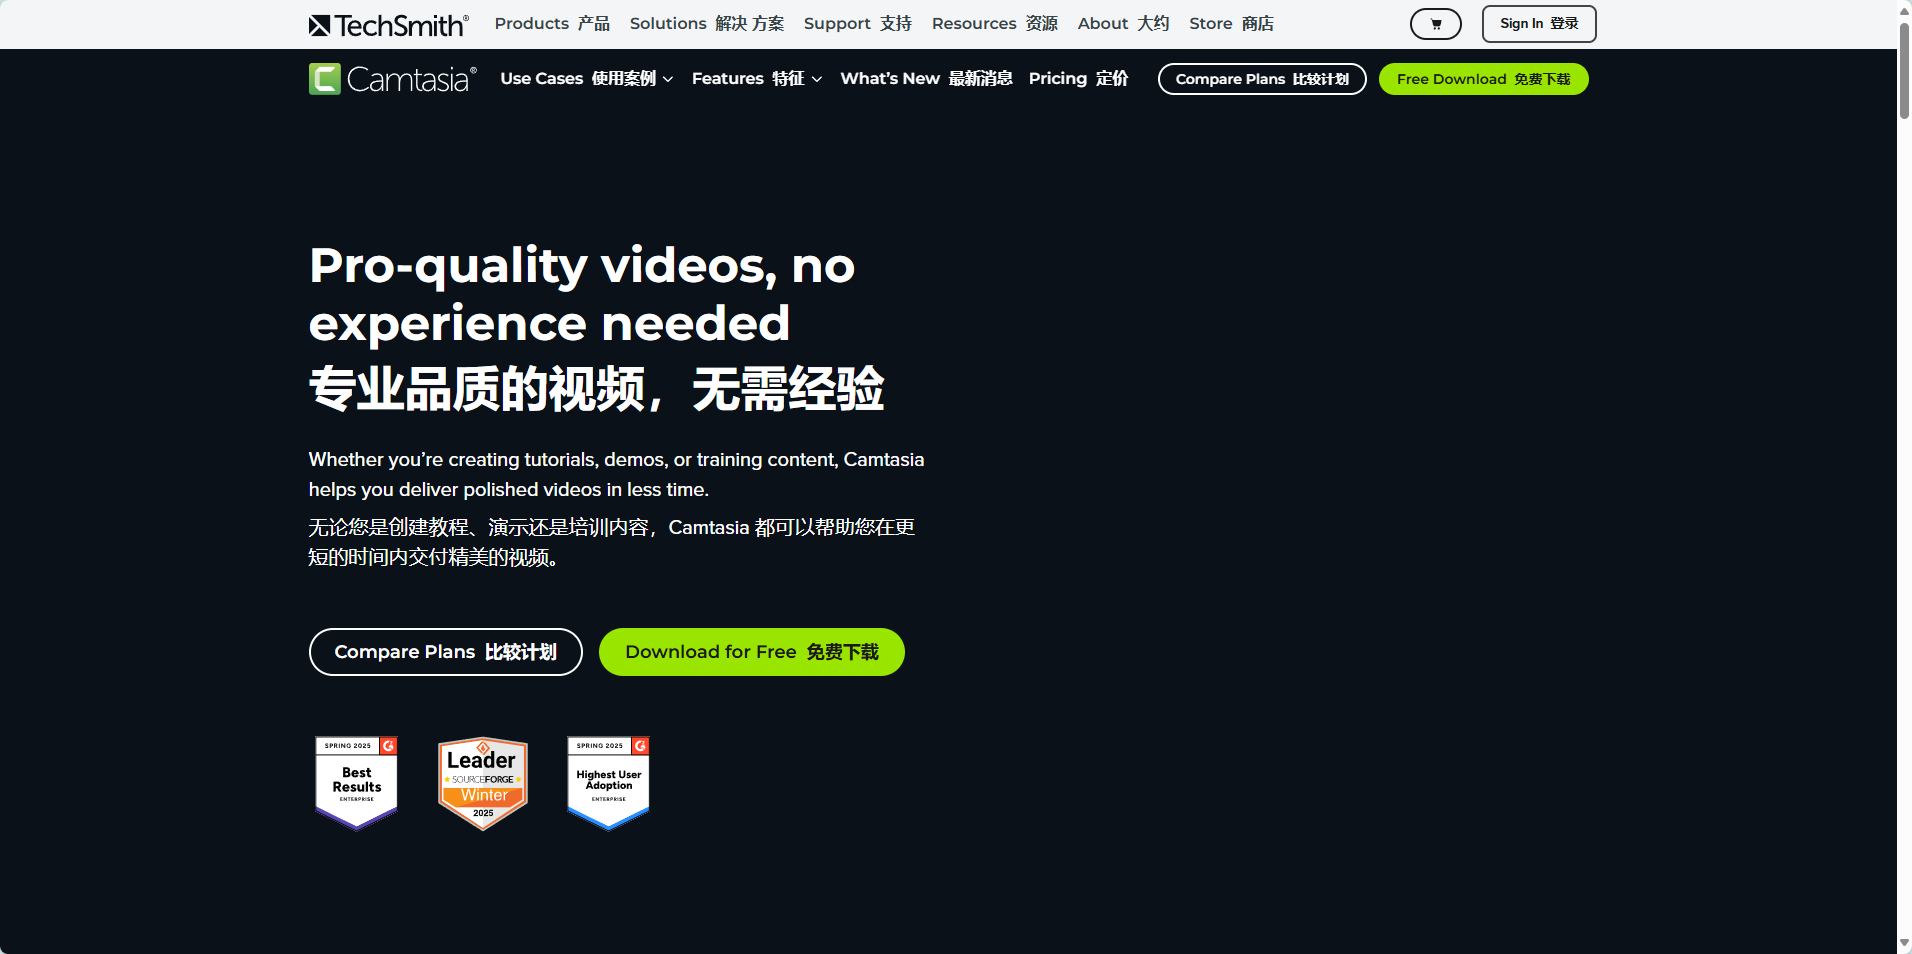Expand the Features dropdown
Viewport: 1912px width, 954px height.
tap(757, 79)
